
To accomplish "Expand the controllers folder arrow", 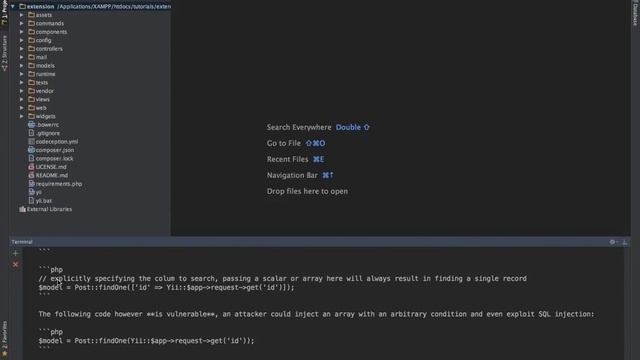I will pos(22,49).
